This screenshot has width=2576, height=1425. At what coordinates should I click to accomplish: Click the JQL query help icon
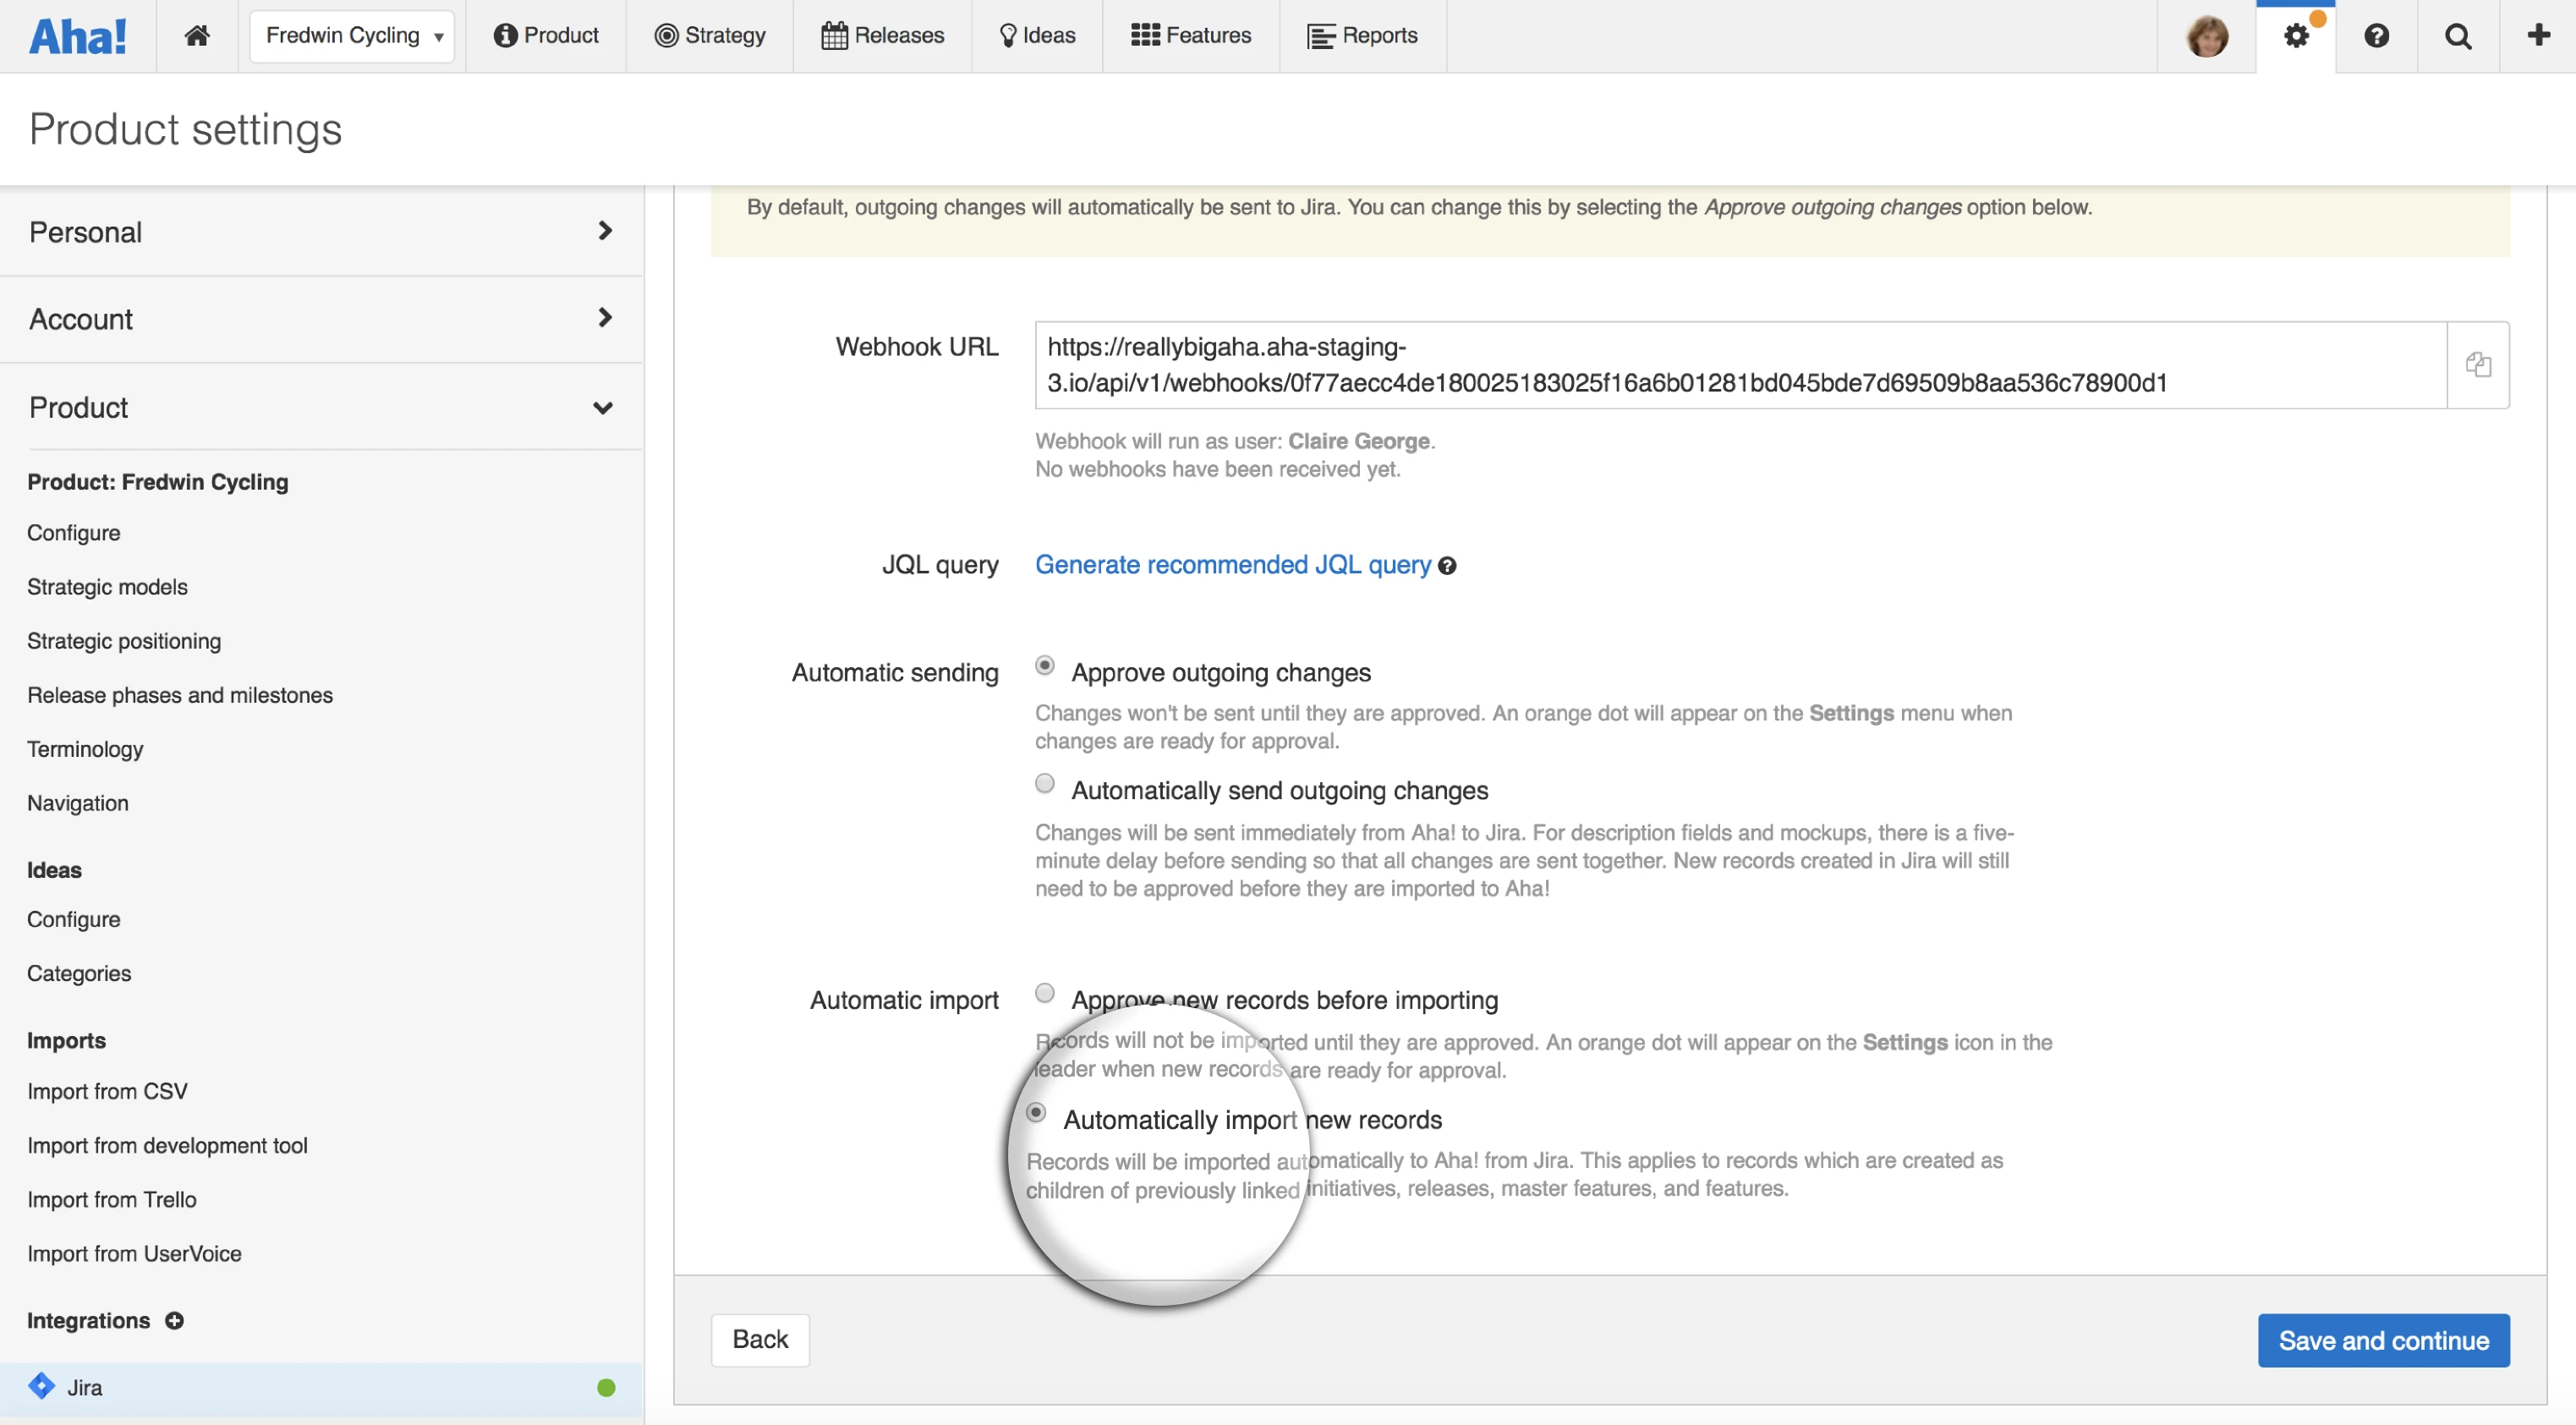[x=1447, y=566]
